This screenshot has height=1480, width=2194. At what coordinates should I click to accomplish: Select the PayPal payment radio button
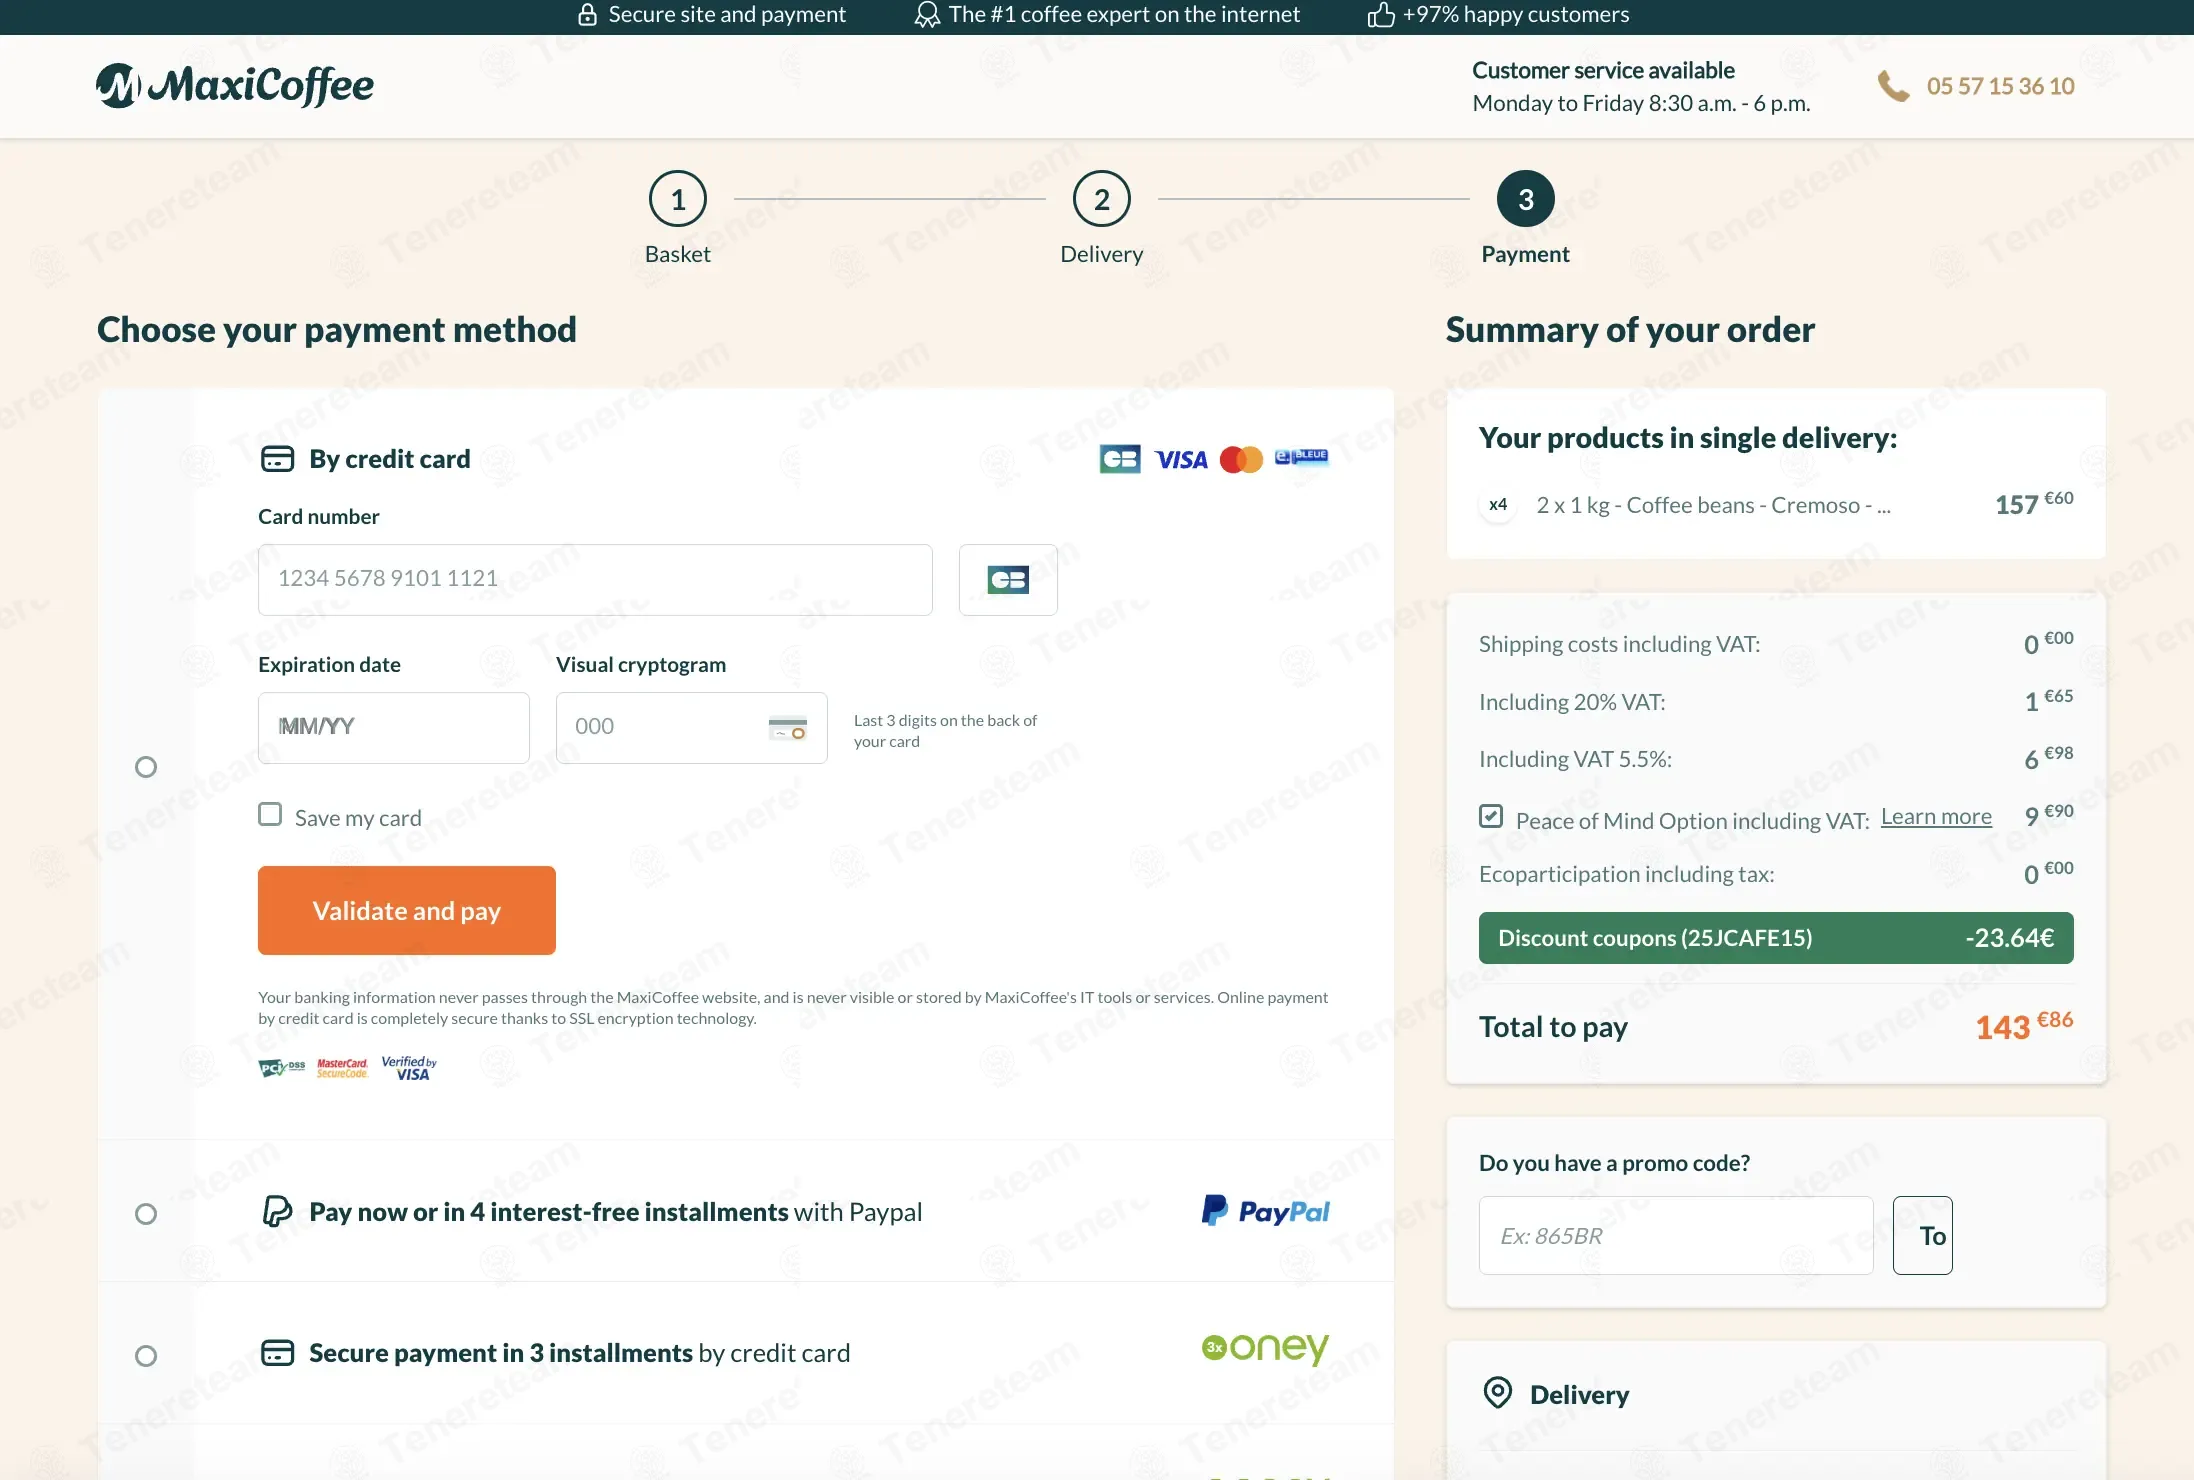(x=146, y=1214)
